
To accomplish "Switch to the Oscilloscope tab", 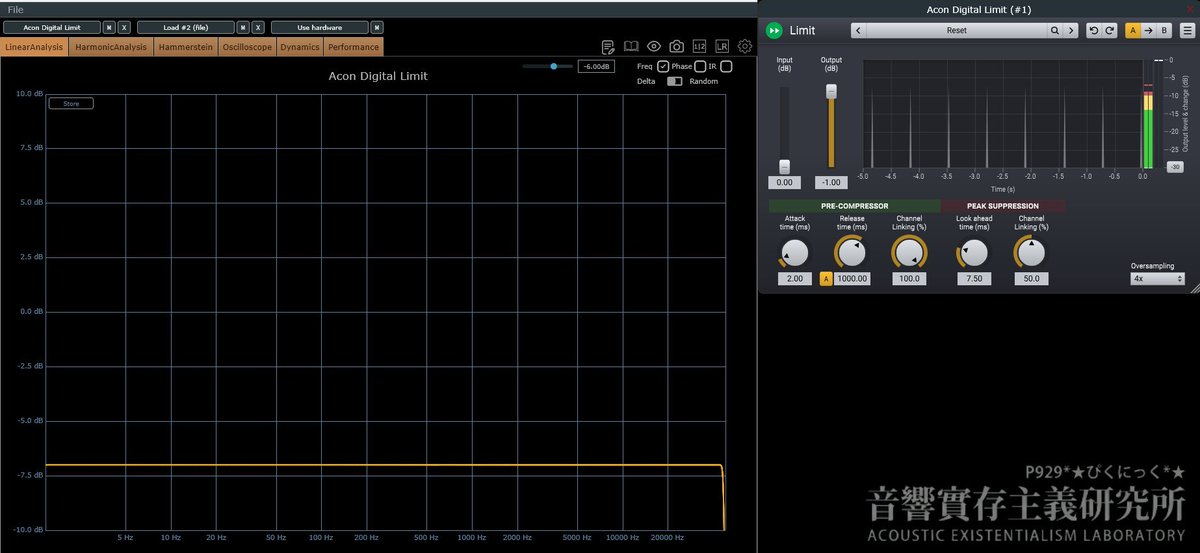I will point(247,47).
